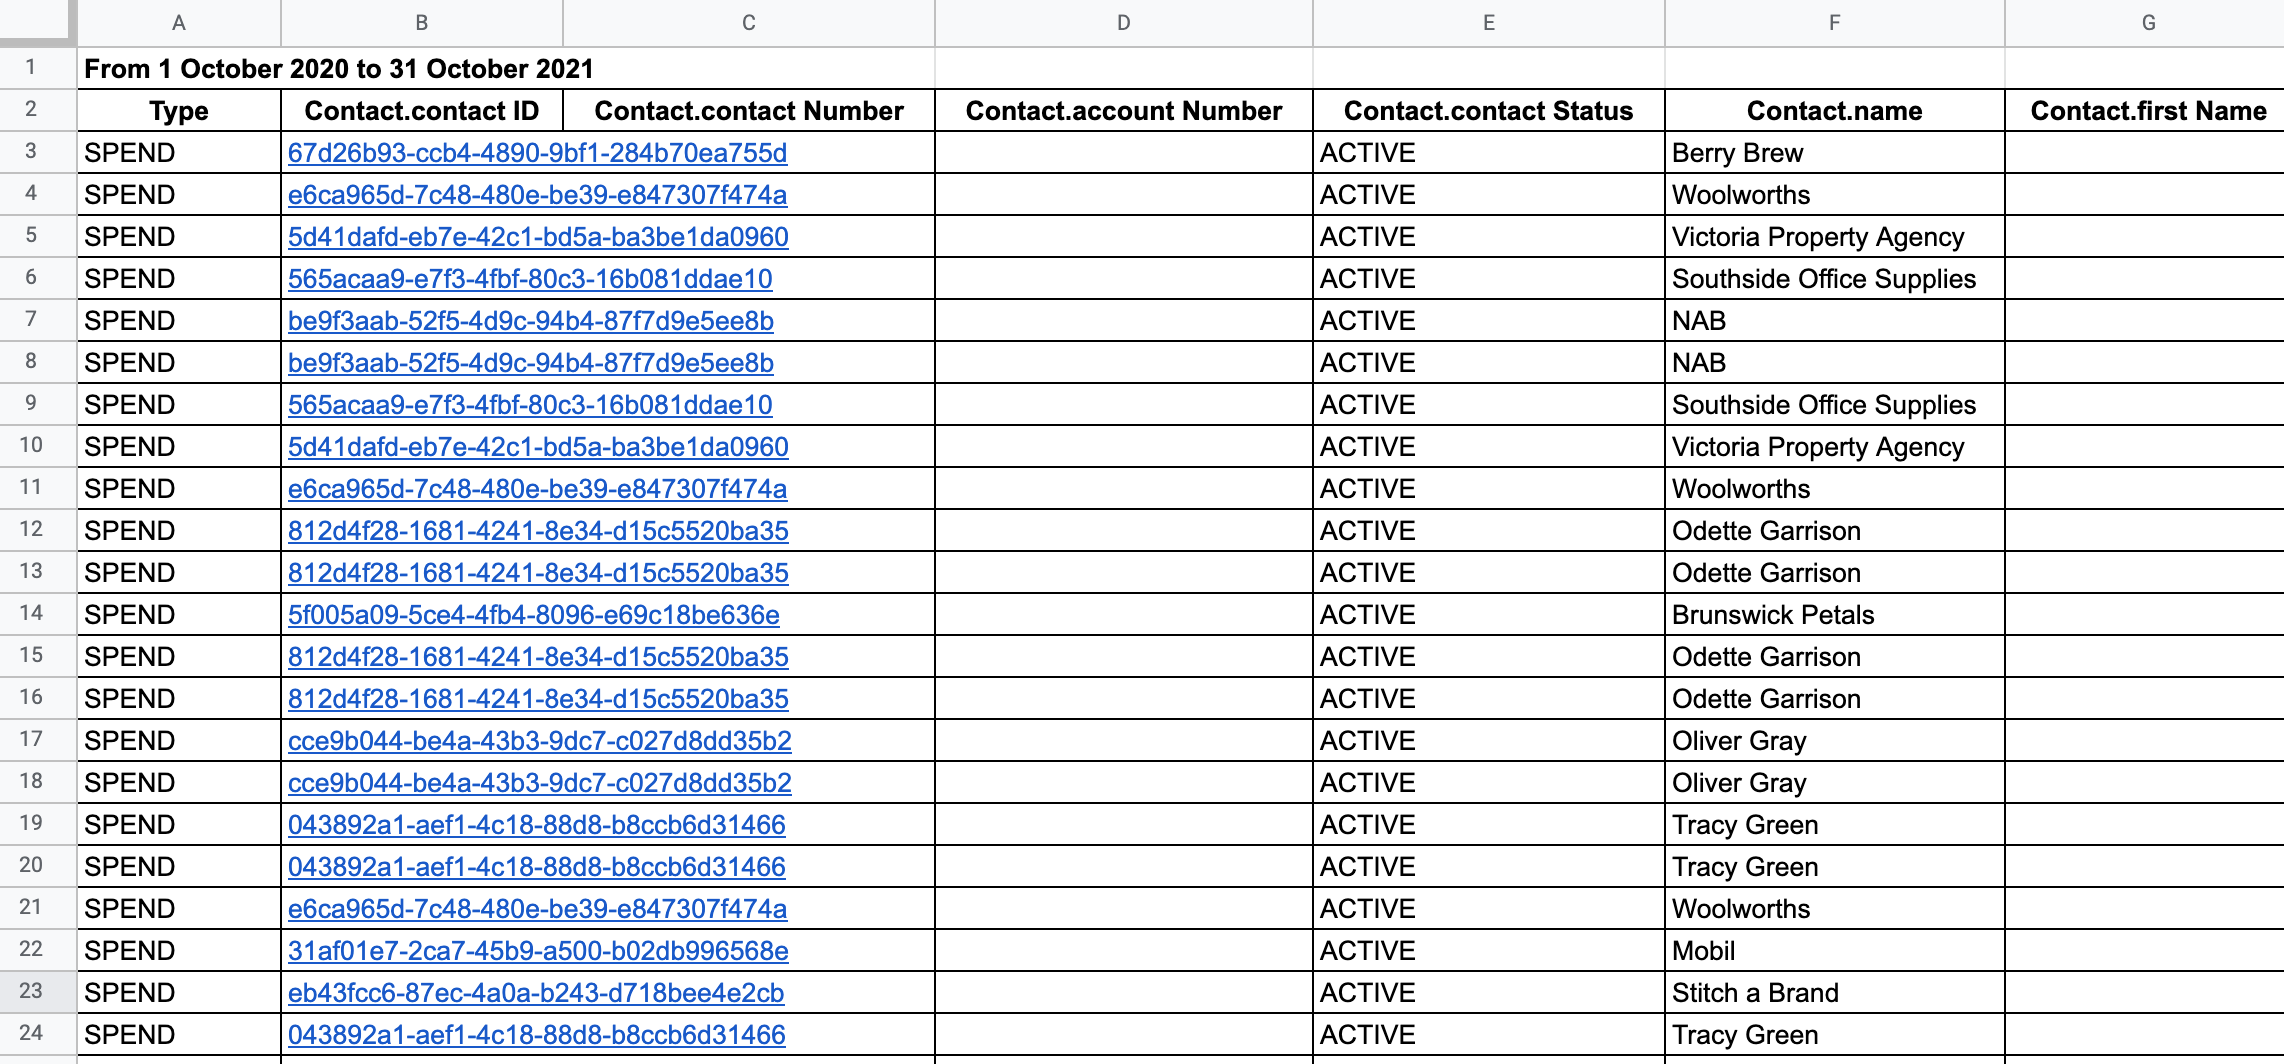Image resolution: width=2284 pixels, height=1064 pixels.
Task: Select the Contact.name header cell
Action: coord(1833,110)
